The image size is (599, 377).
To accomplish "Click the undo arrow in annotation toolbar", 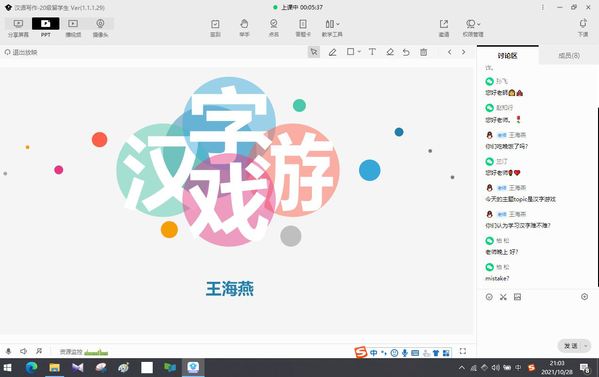I will (x=406, y=52).
